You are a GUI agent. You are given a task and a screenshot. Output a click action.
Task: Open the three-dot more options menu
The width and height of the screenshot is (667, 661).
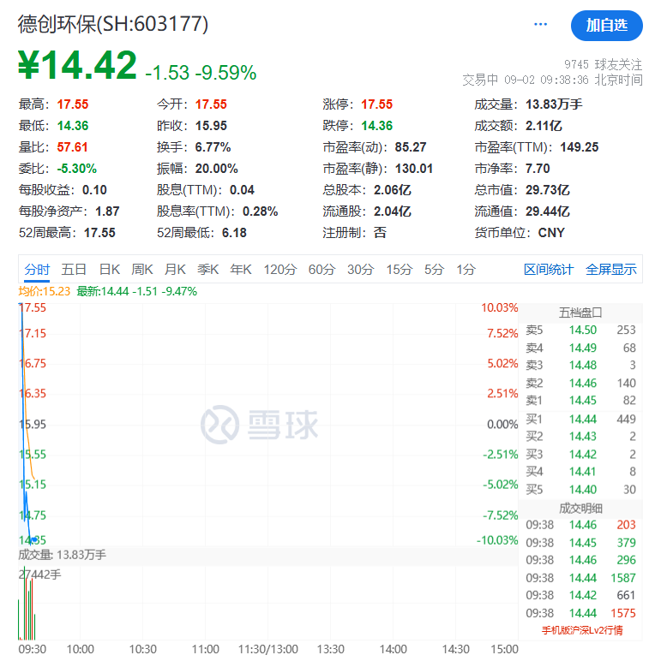pos(542,24)
